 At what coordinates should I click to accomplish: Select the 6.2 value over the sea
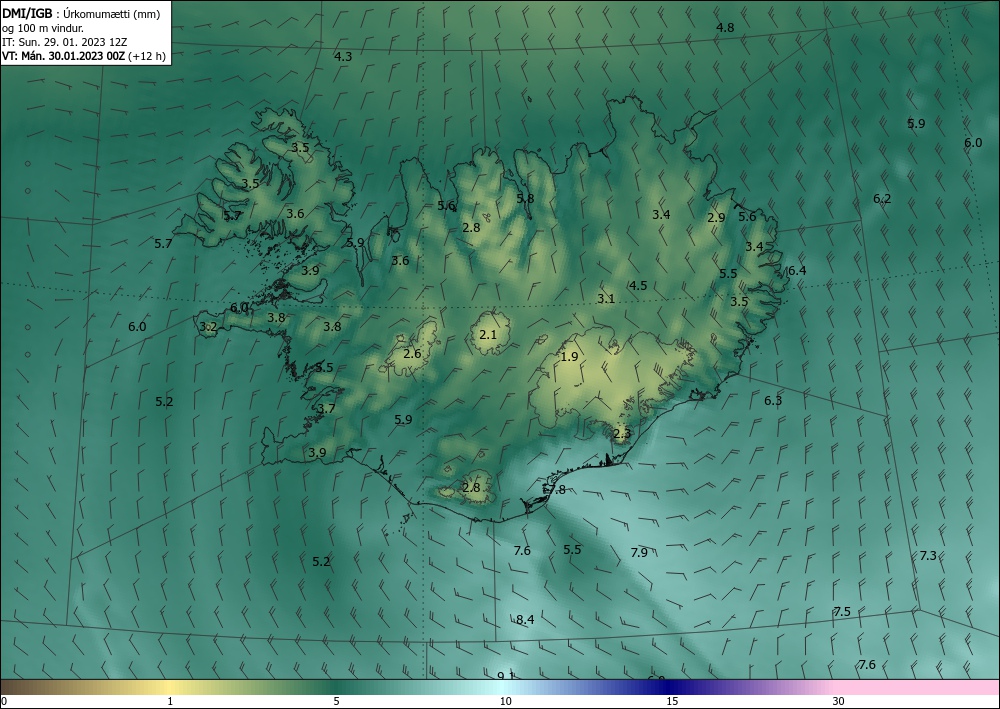point(882,199)
